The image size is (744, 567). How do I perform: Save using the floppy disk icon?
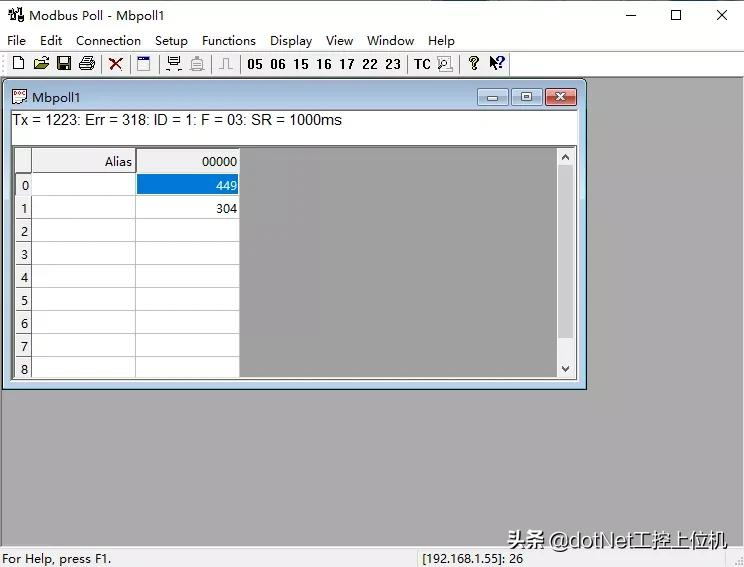tap(64, 64)
